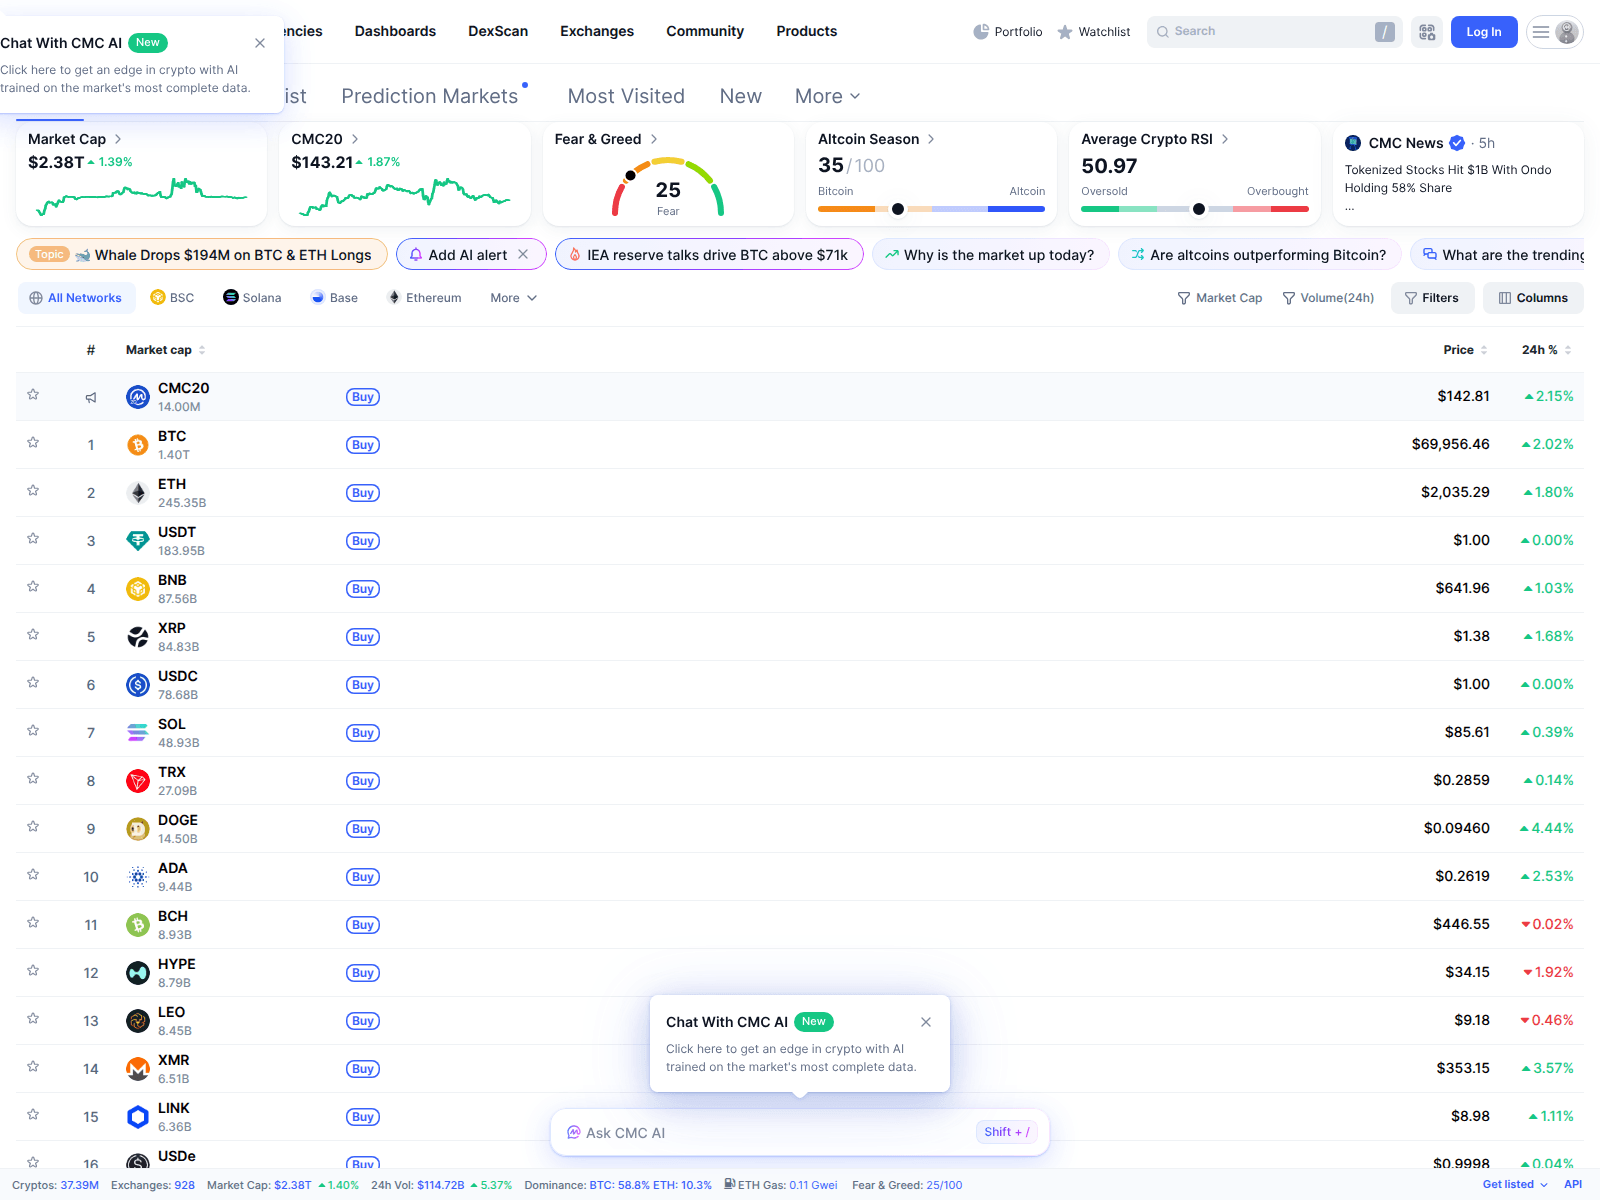
Task: Open the Portfolio pie icon link
Action: 1007,32
